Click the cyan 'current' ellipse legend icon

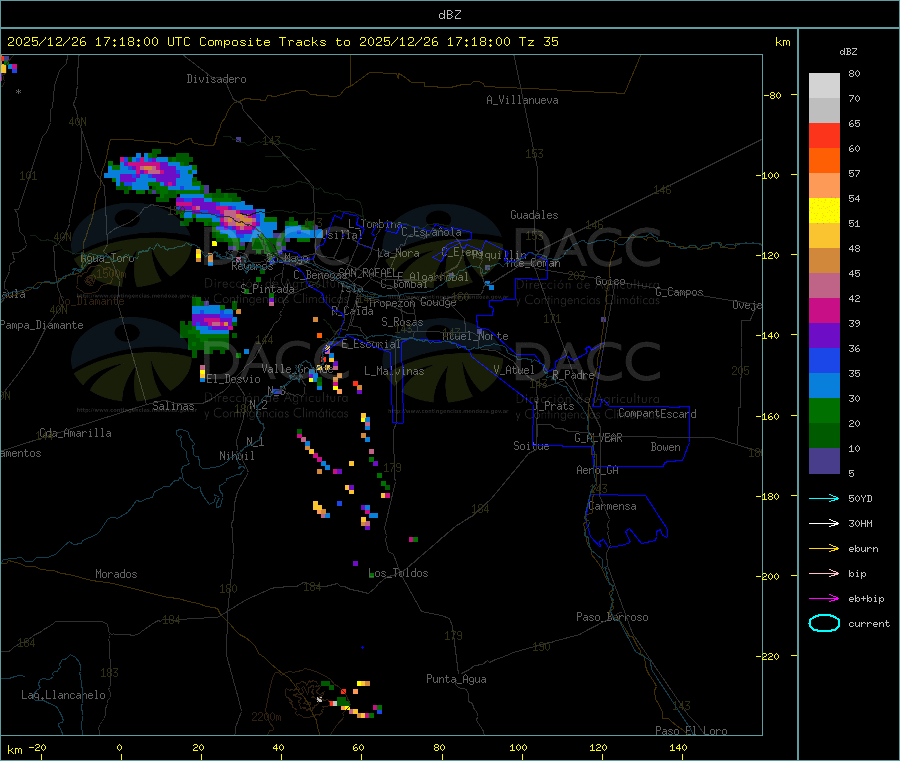824,623
